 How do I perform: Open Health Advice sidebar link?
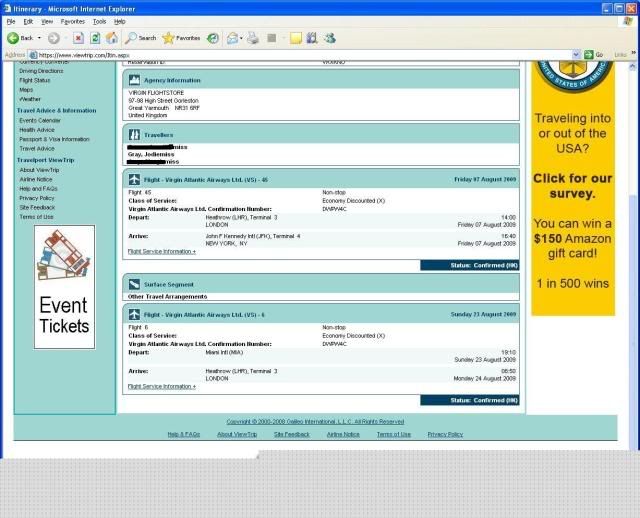[37, 130]
